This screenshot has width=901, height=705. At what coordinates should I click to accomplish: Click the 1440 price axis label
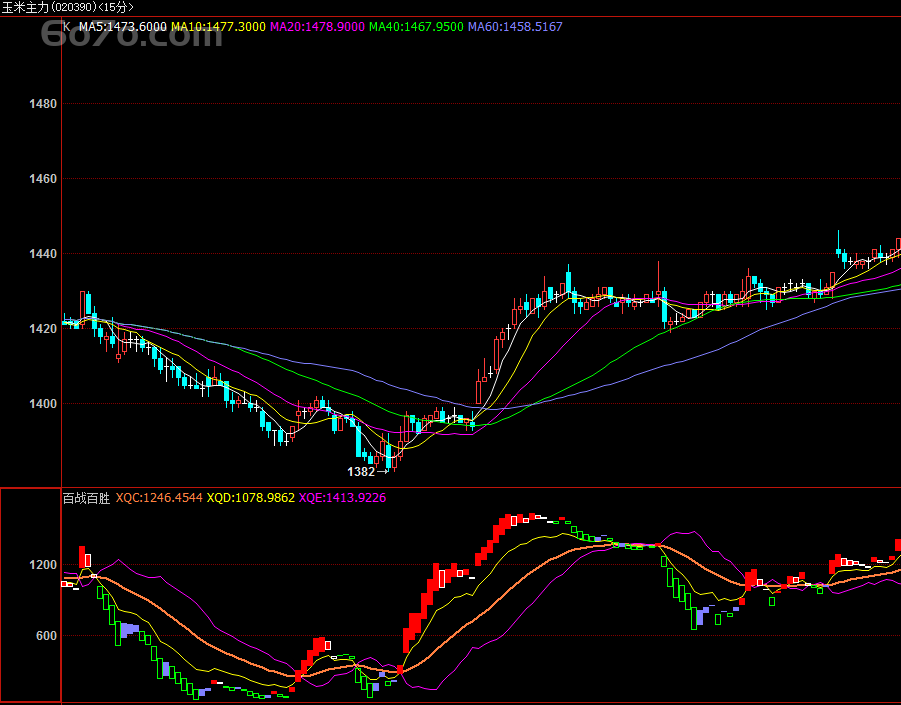(x=43, y=254)
